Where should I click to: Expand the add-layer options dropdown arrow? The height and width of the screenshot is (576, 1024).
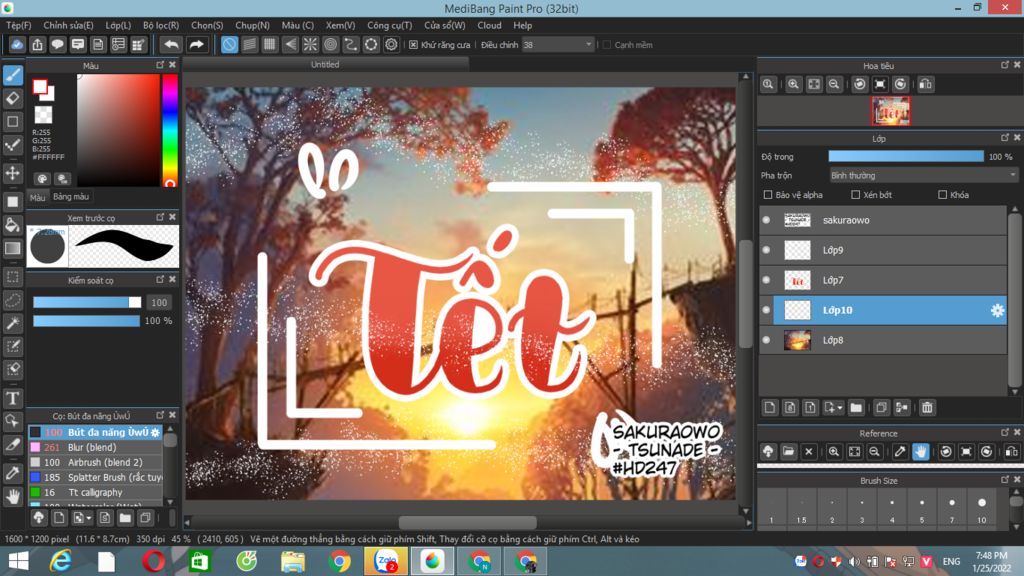point(840,408)
